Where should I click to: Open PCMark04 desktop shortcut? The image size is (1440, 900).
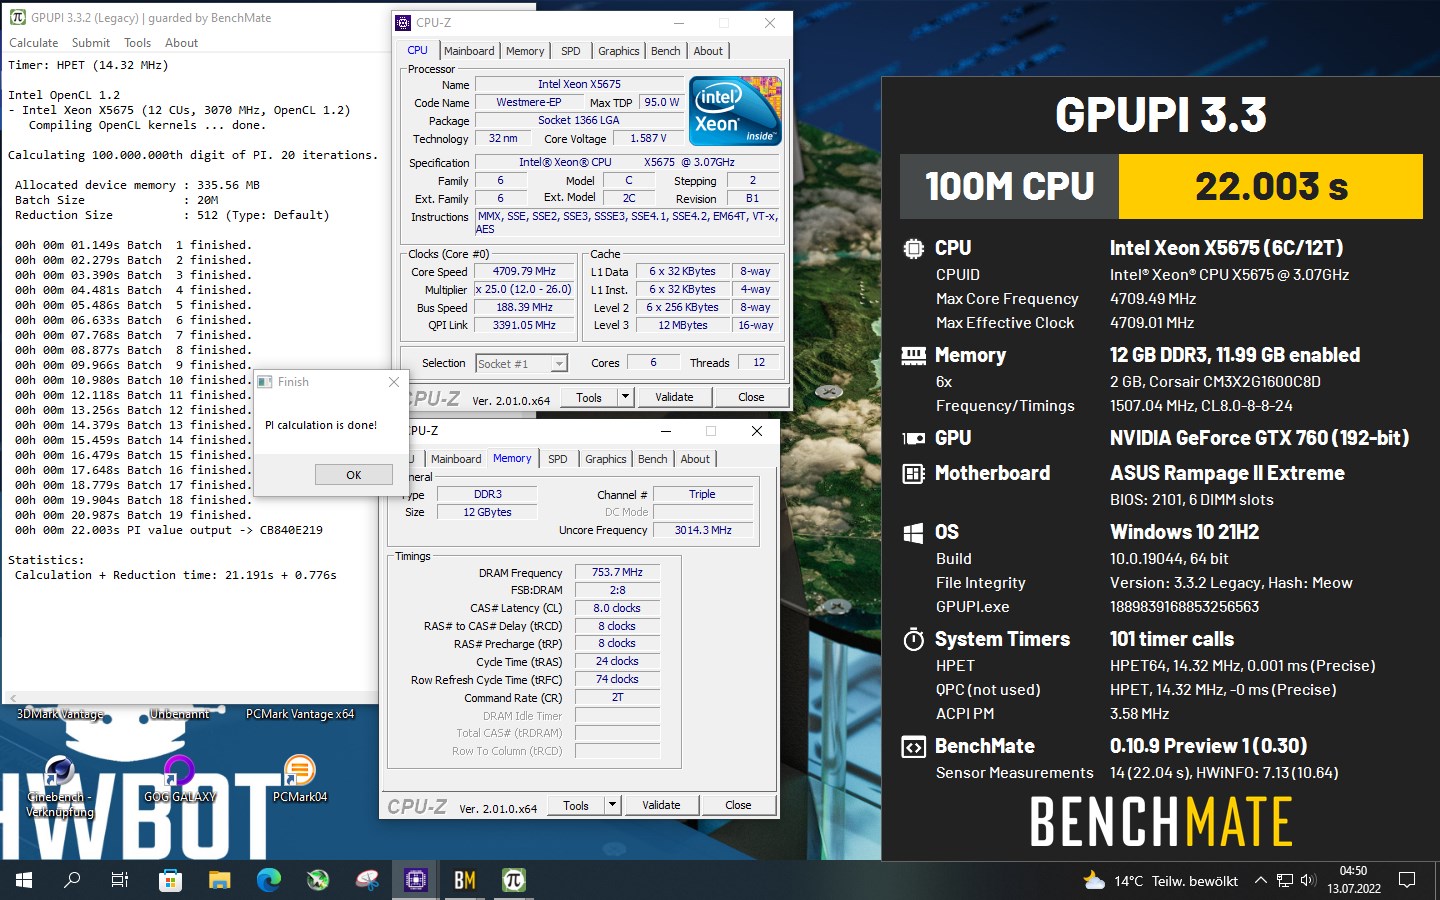300,780
